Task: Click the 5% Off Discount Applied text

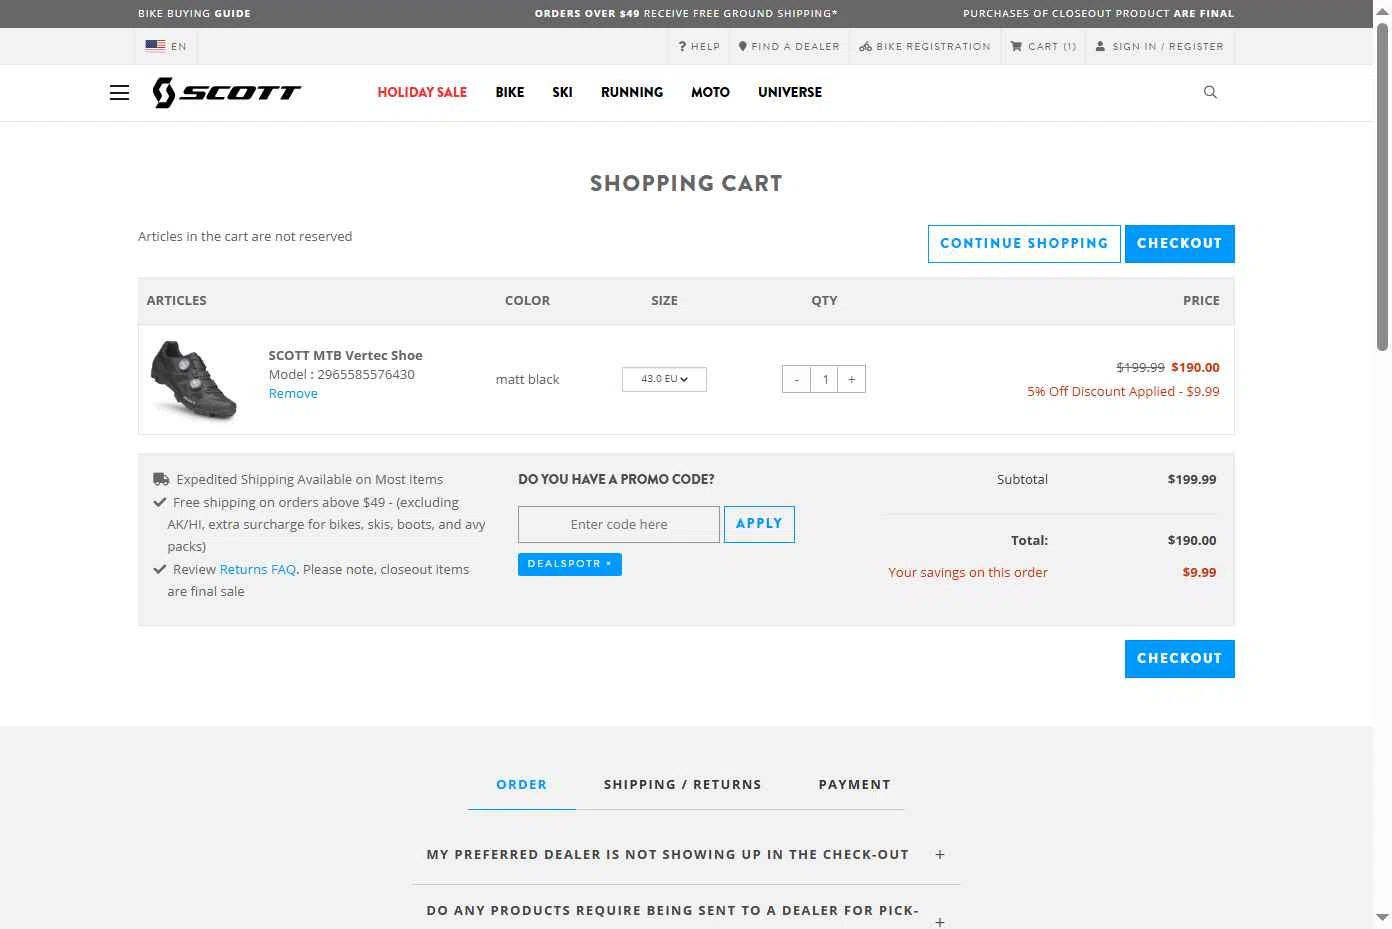Action: (1123, 392)
